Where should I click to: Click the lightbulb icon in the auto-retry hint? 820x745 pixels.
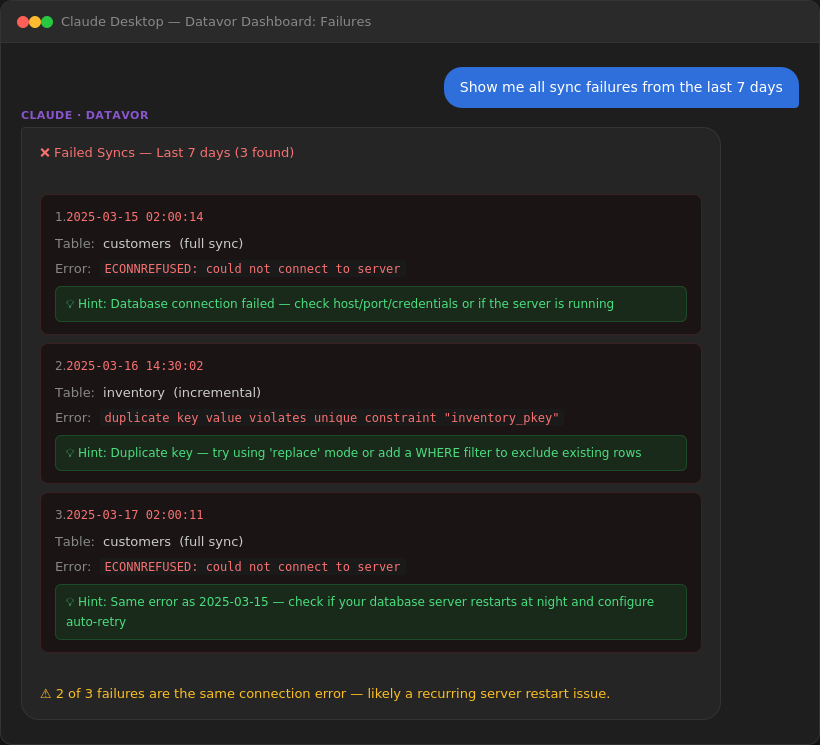69,601
